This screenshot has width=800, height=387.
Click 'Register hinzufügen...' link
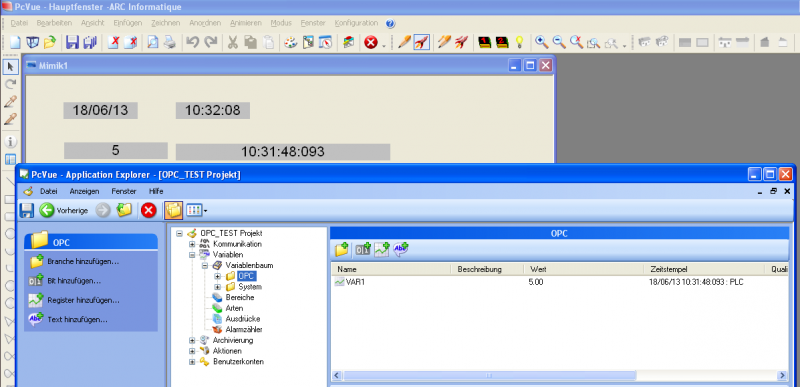(x=84, y=300)
